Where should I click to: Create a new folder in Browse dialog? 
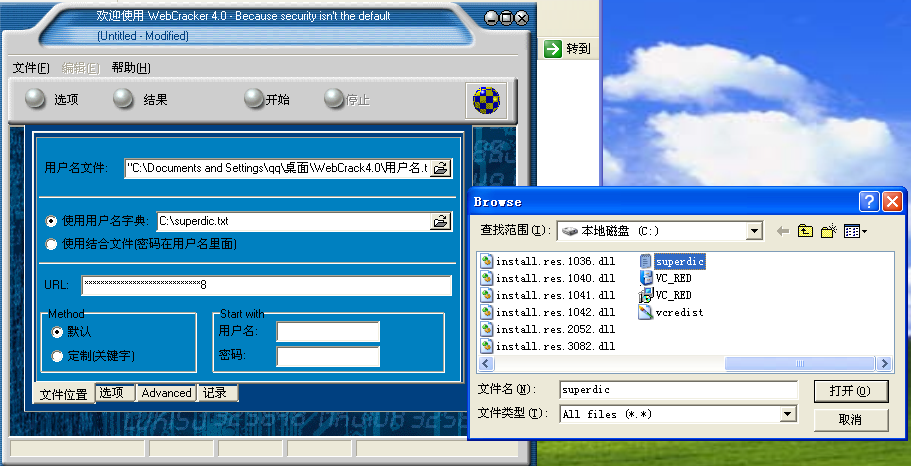pyautogui.click(x=828, y=231)
